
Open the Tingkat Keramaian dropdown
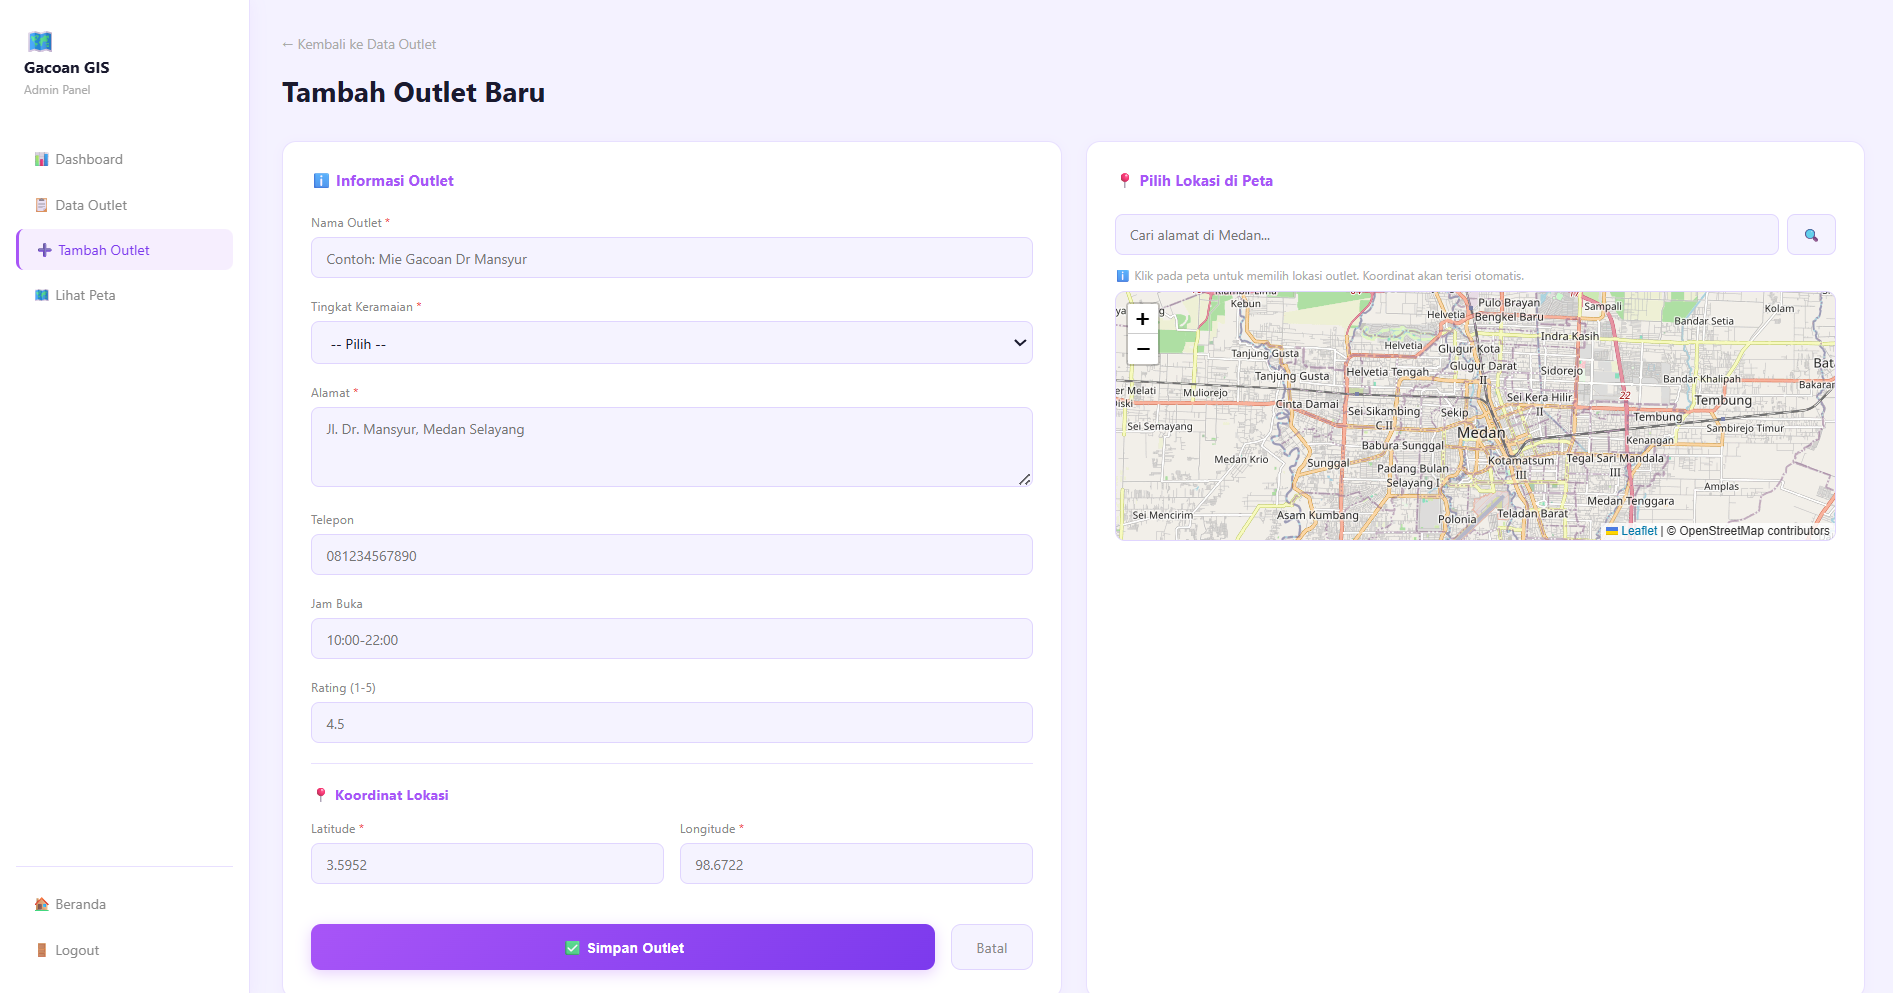click(671, 343)
